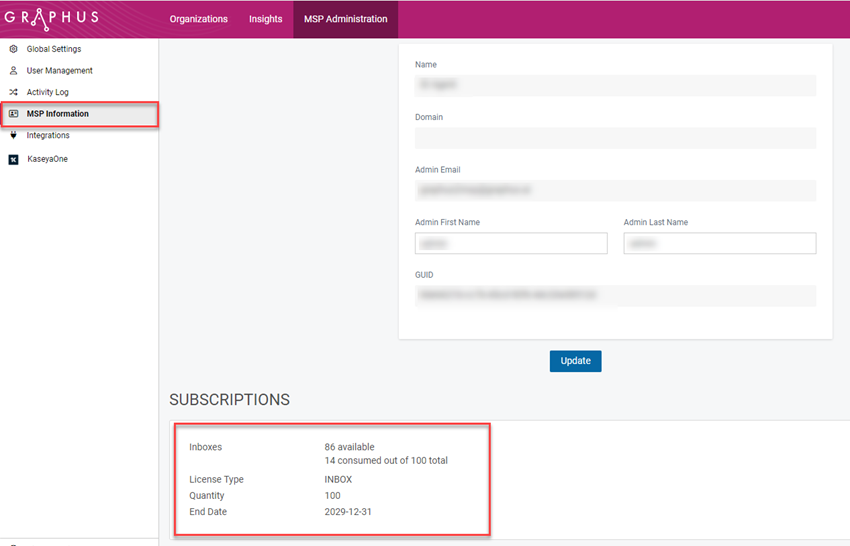Click the MSP Information card icon
The height and width of the screenshot is (546, 850).
[14, 114]
